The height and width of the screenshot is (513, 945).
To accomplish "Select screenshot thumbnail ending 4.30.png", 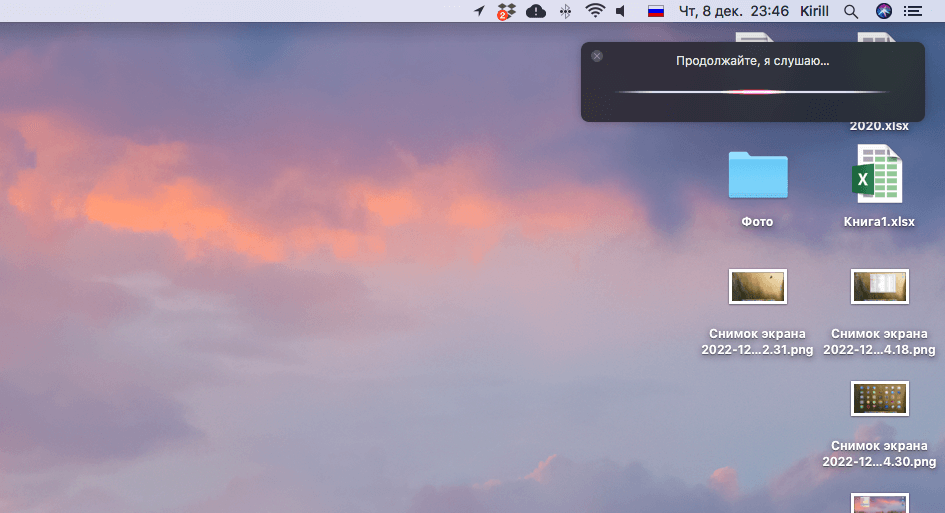I will point(879,398).
